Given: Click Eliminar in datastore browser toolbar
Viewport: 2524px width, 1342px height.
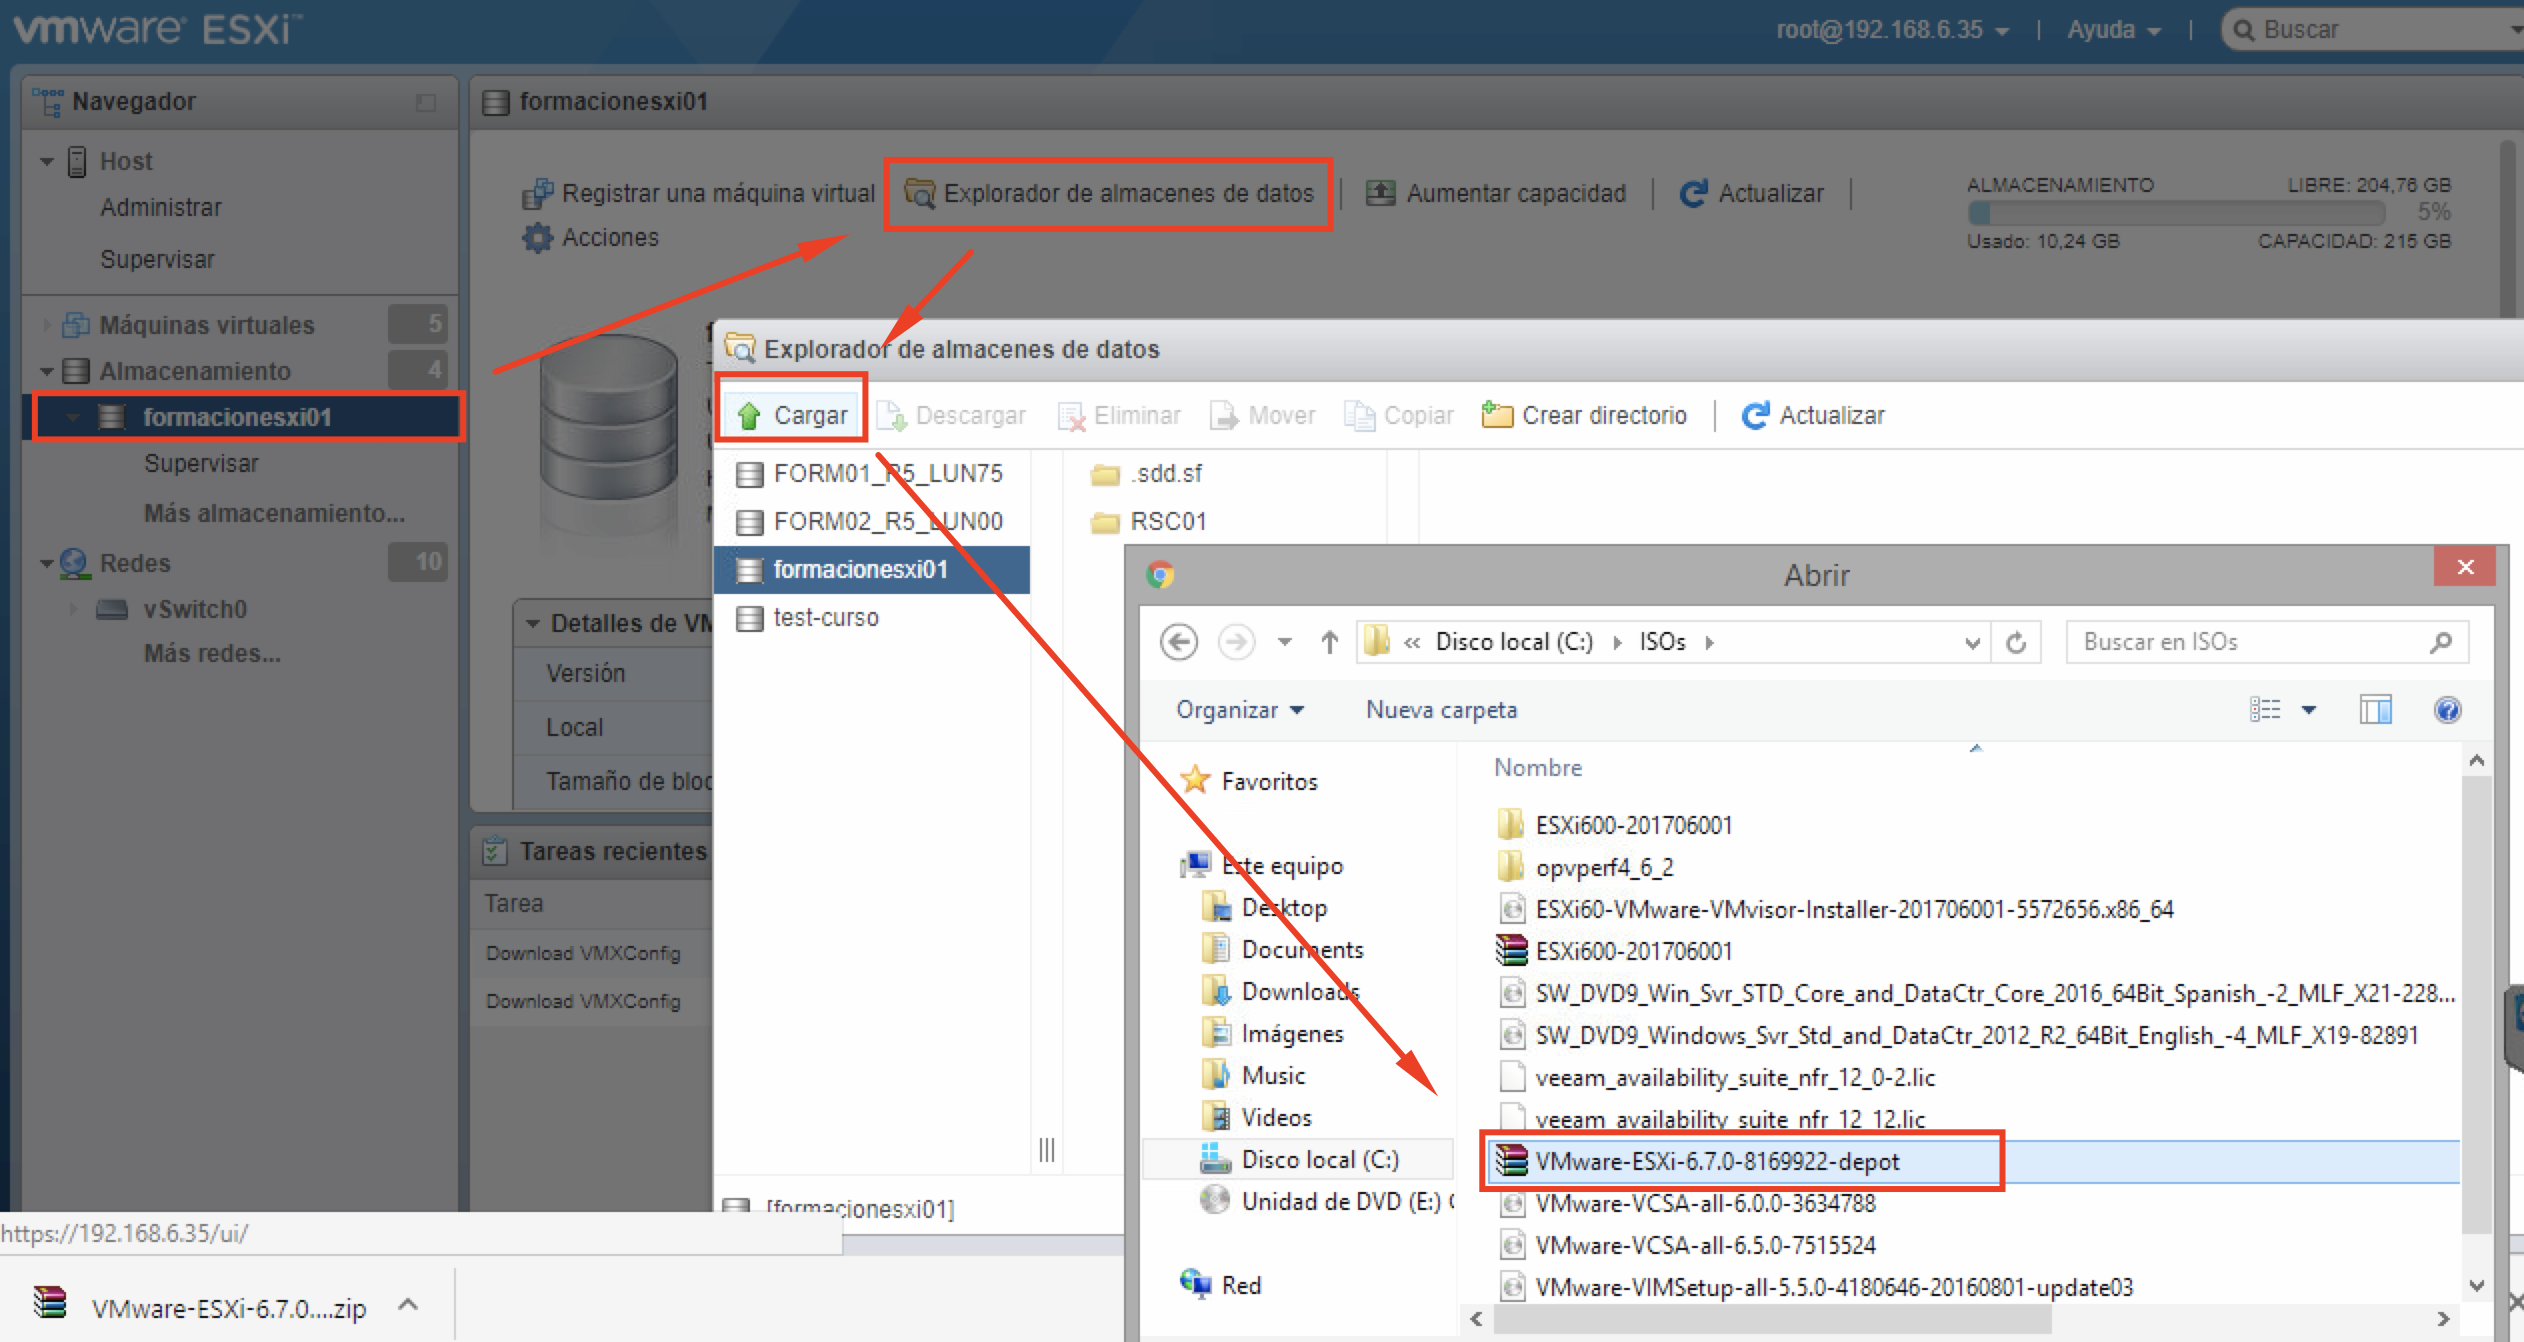Looking at the screenshot, I should pos(1119,415).
